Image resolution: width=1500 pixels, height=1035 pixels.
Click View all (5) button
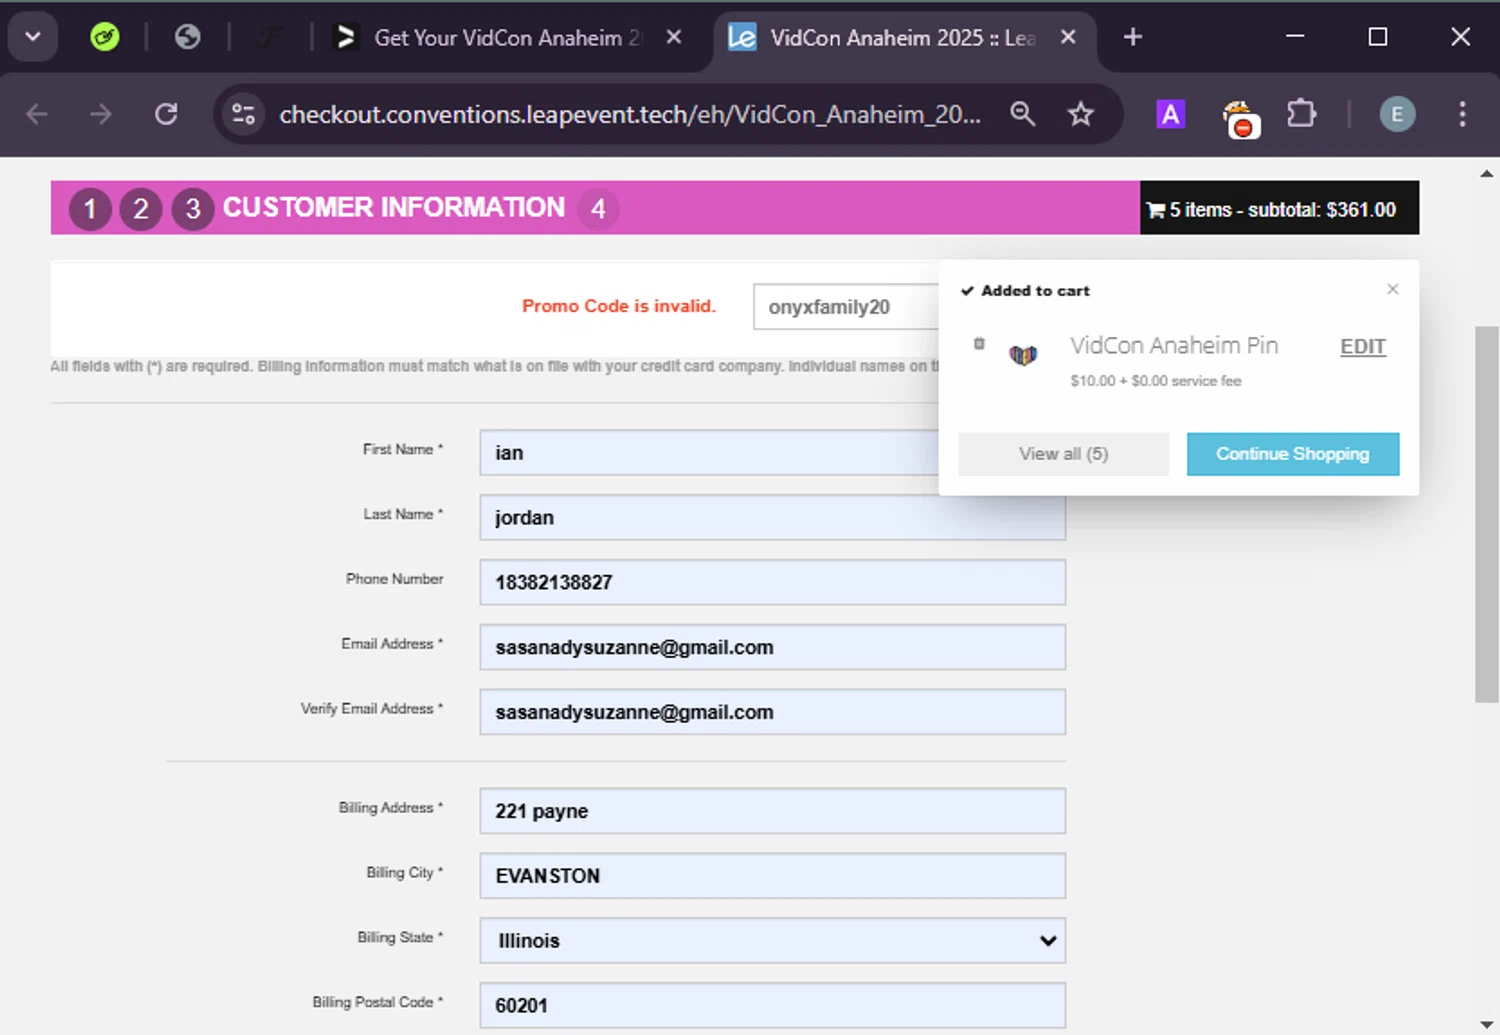(1063, 454)
